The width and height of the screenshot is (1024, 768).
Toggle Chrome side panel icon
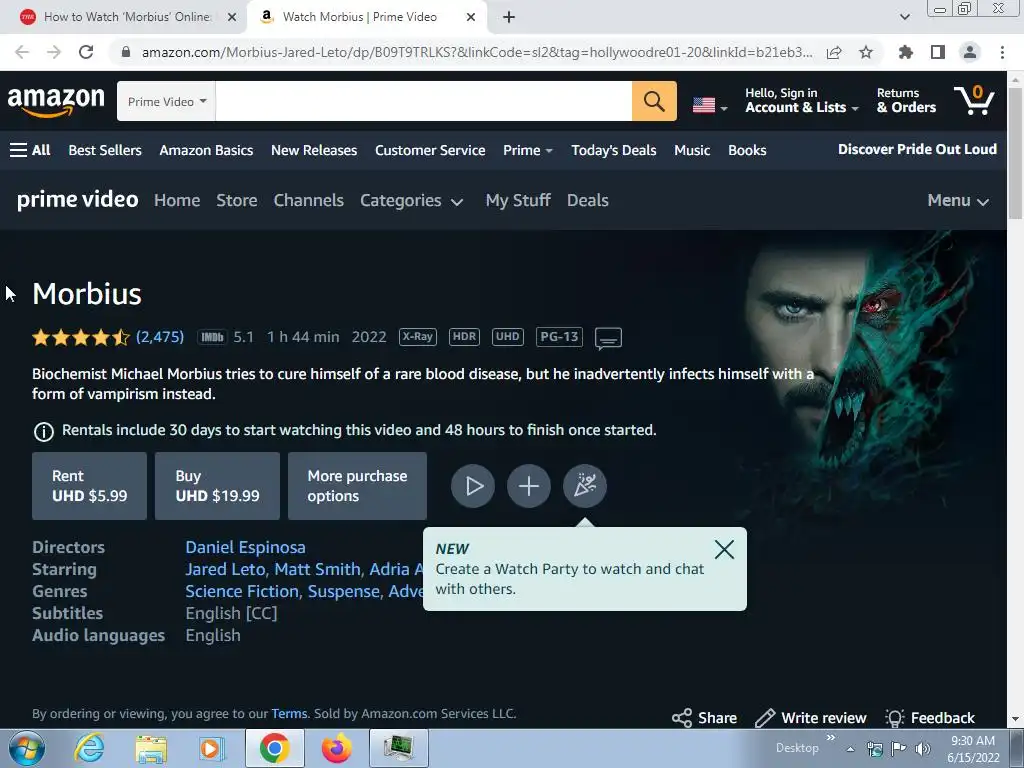[x=938, y=52]
